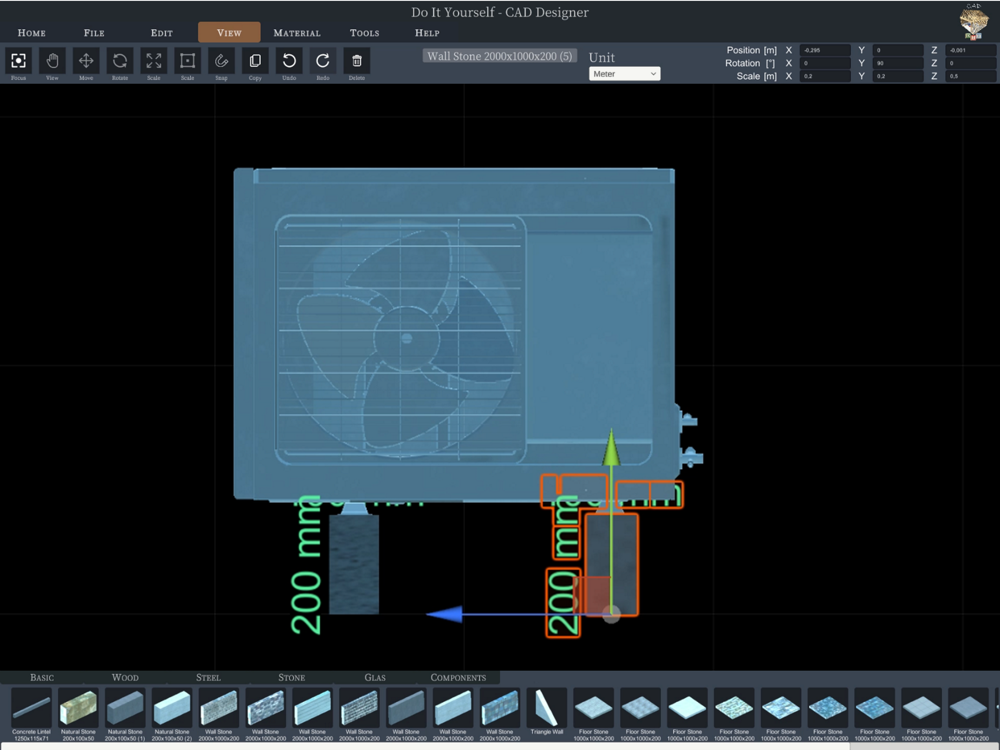Delete the selected object with trash icon
Screen dimensions: 1000x750
(x=357, y=61)
